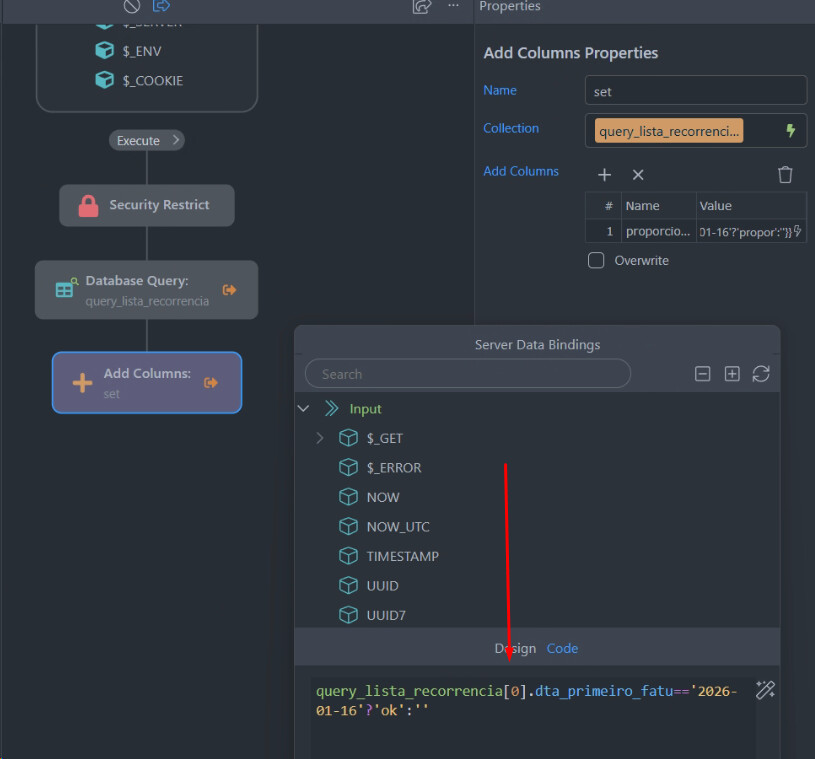Screen dimensions: 815x759
Task: Click the Name input field containing set
Action: click(695, 91)
